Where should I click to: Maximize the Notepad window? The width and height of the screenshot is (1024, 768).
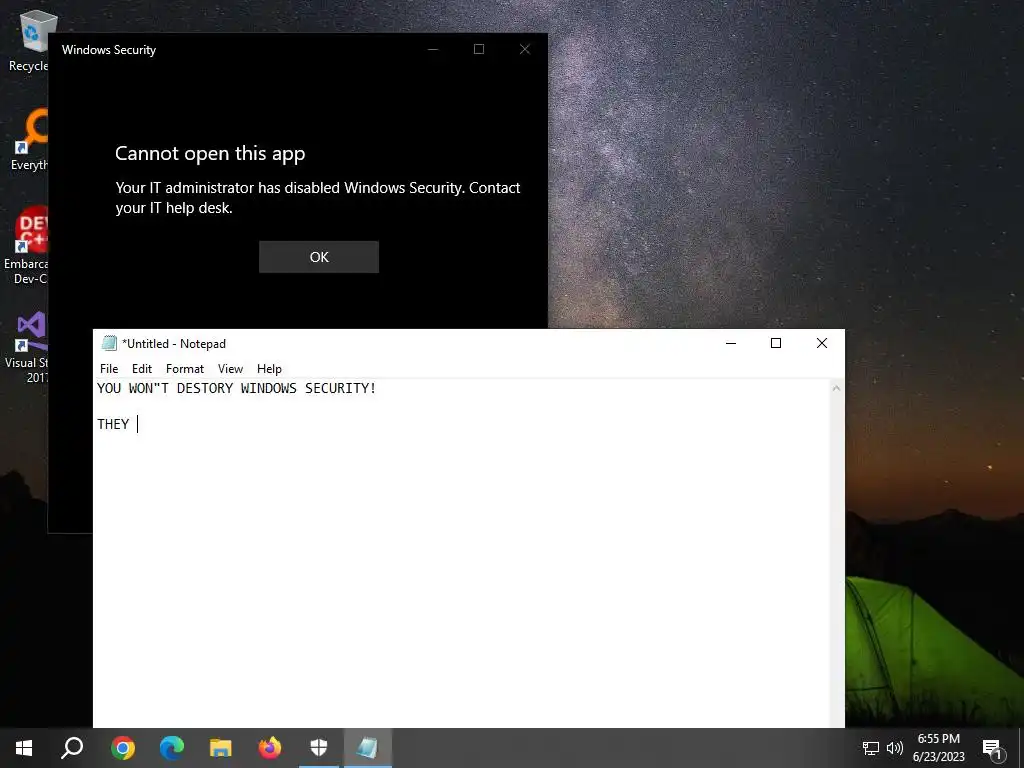776,344
